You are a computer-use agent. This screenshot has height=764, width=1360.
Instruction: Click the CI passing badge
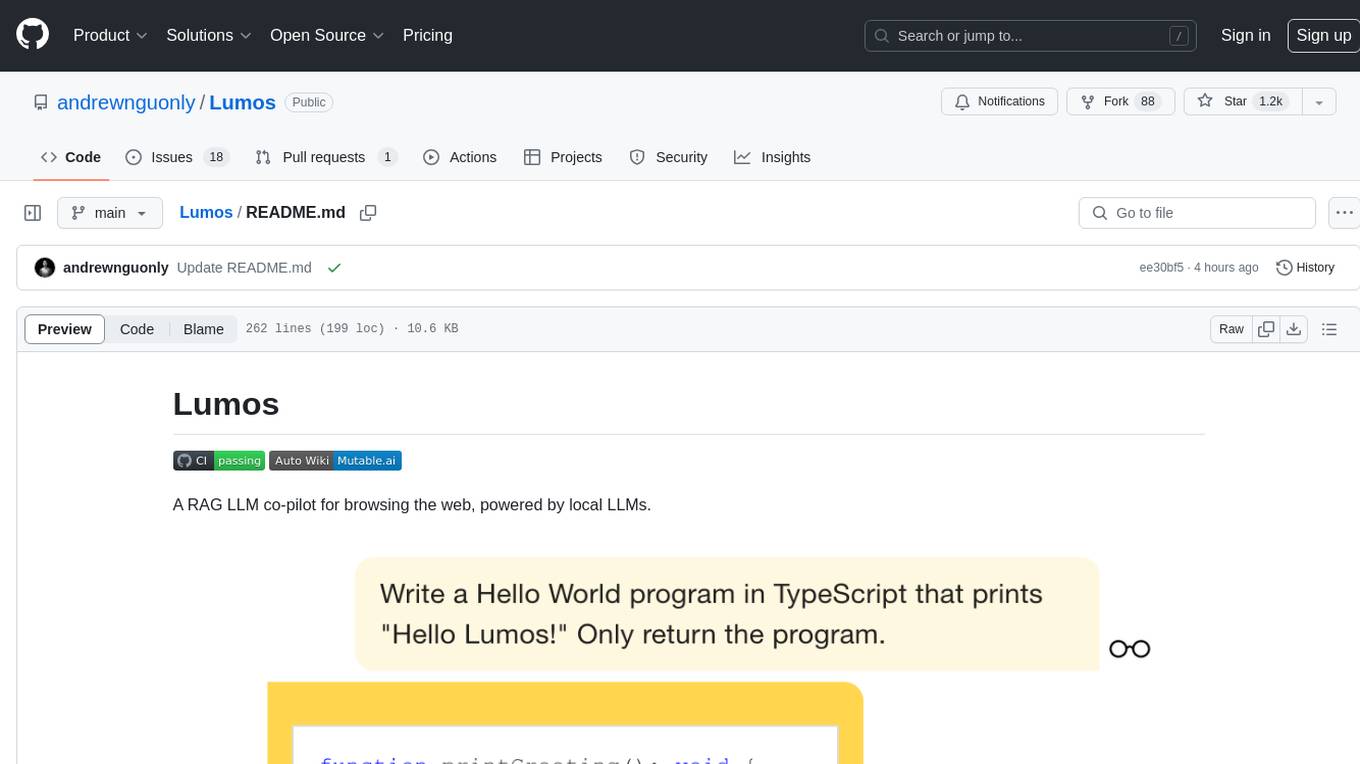(219, 460)
